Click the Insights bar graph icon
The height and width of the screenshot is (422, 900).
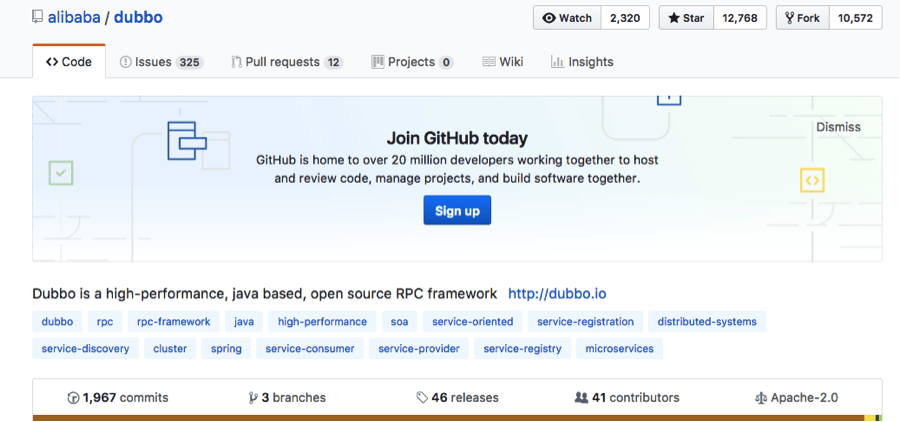[x=557, y=62]
